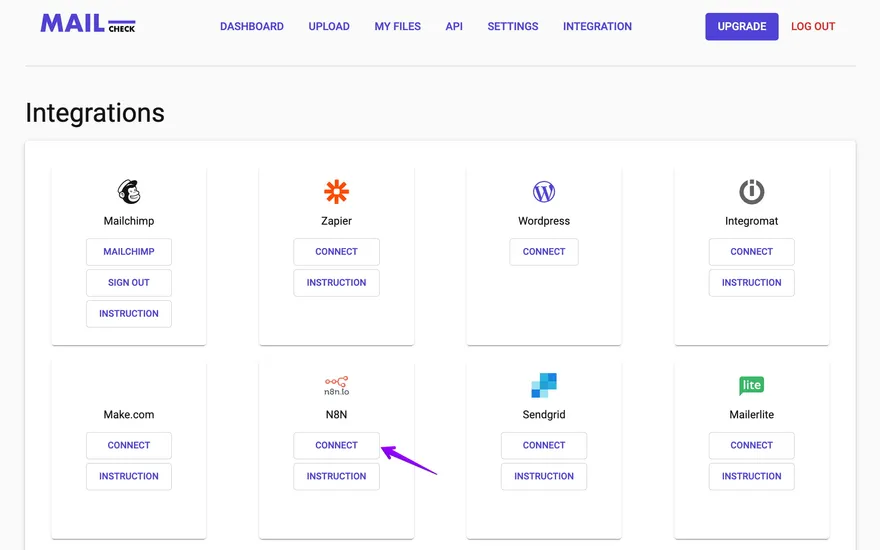Log out using the Log Out link
The width and height of the screenshot is (880, 550).
coord(813,26)
